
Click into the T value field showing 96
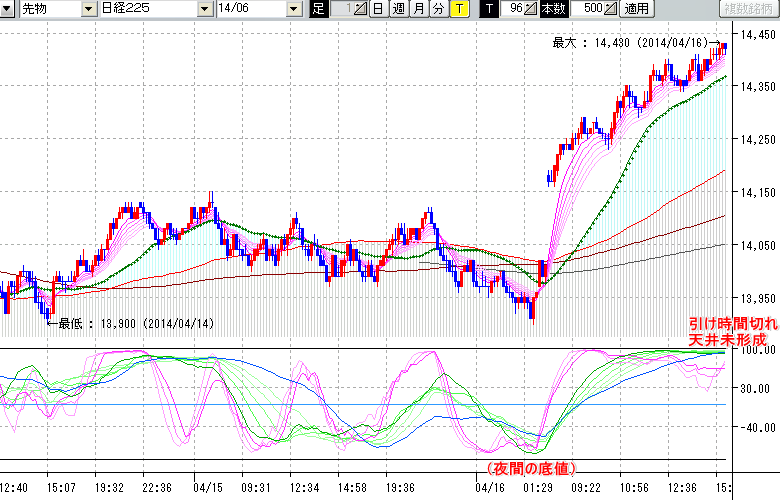[x=514, y=9]
